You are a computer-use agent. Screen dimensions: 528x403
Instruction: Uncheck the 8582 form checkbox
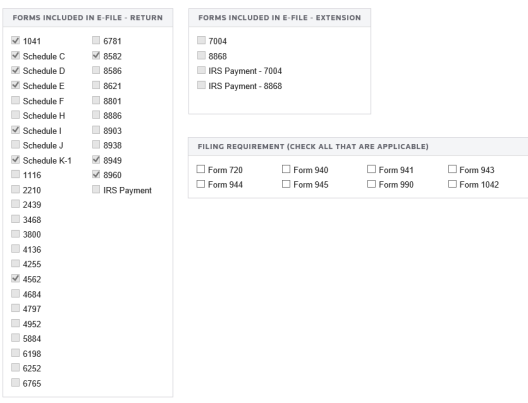[x=96, y=55]
